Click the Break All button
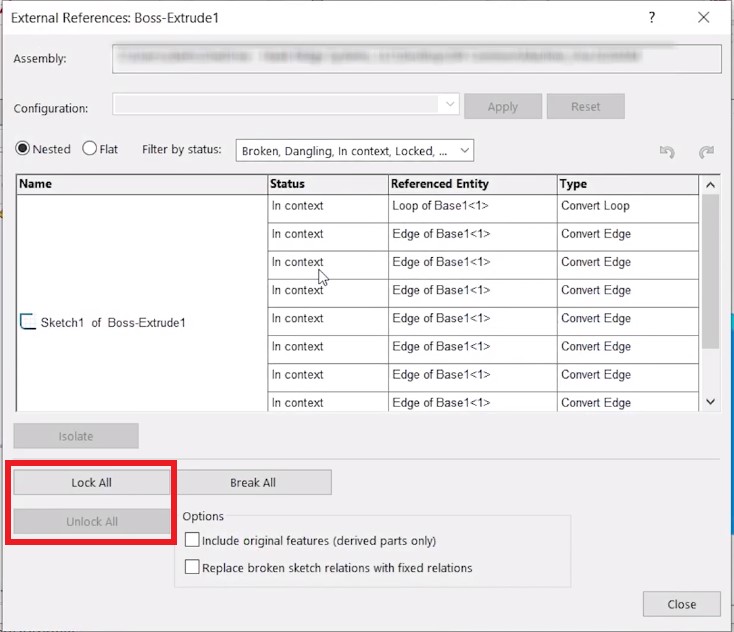This screenshot has height=632, width=734. pyautogui.click(x=253, y=482)
